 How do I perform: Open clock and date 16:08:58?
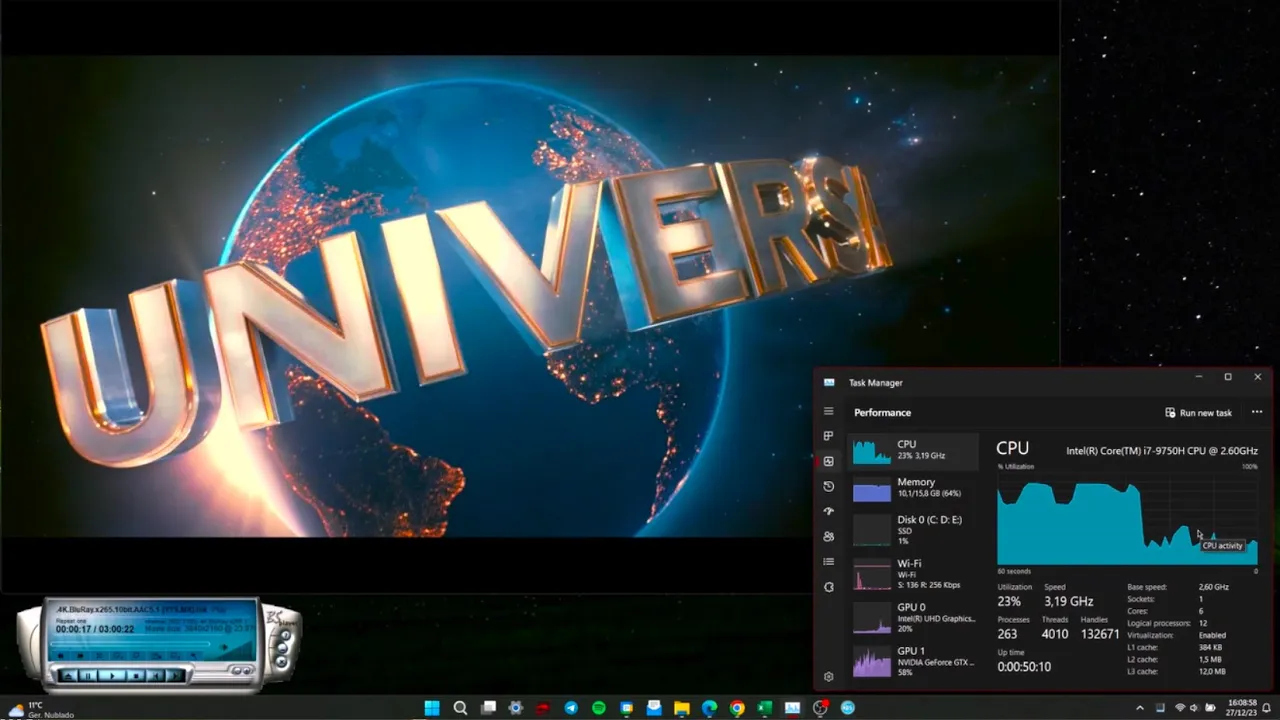pyautogui.click(x=1243, y=708)
